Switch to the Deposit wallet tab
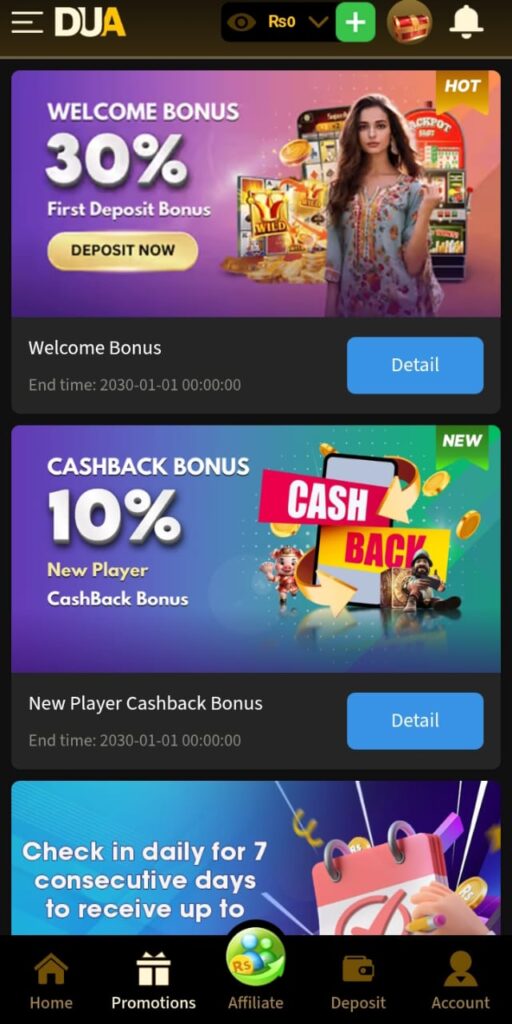512x1024 pixels. tap(358, 981)
